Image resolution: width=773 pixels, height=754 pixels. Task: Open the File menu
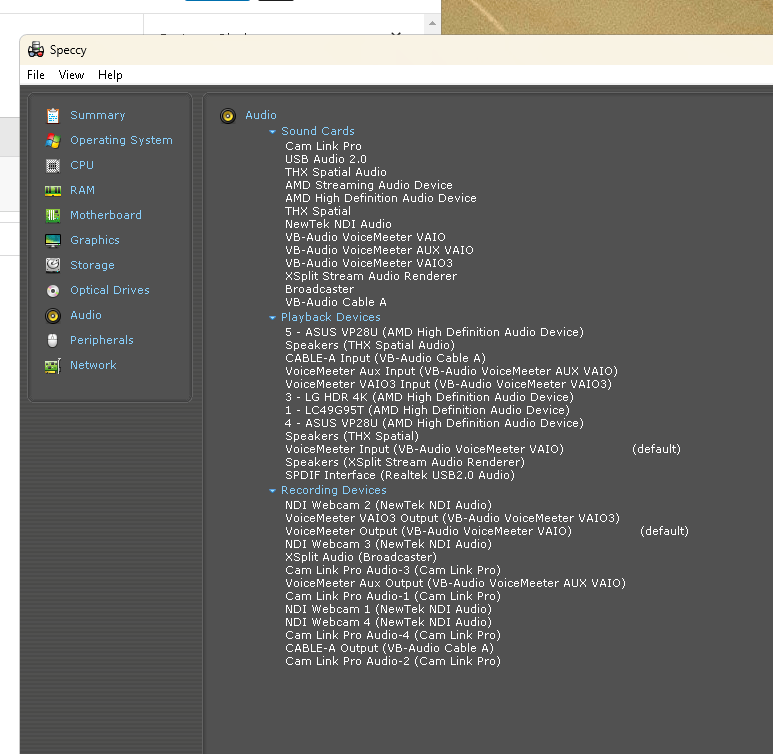[35, 75]
